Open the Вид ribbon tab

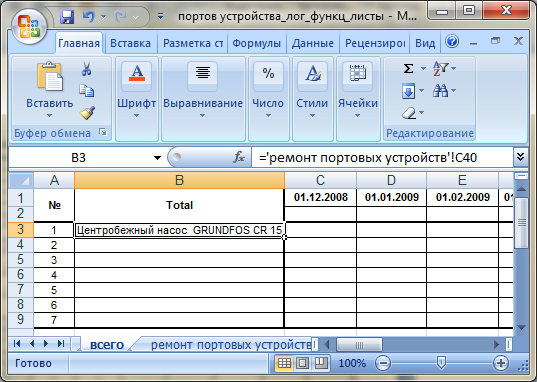[425, 44]
